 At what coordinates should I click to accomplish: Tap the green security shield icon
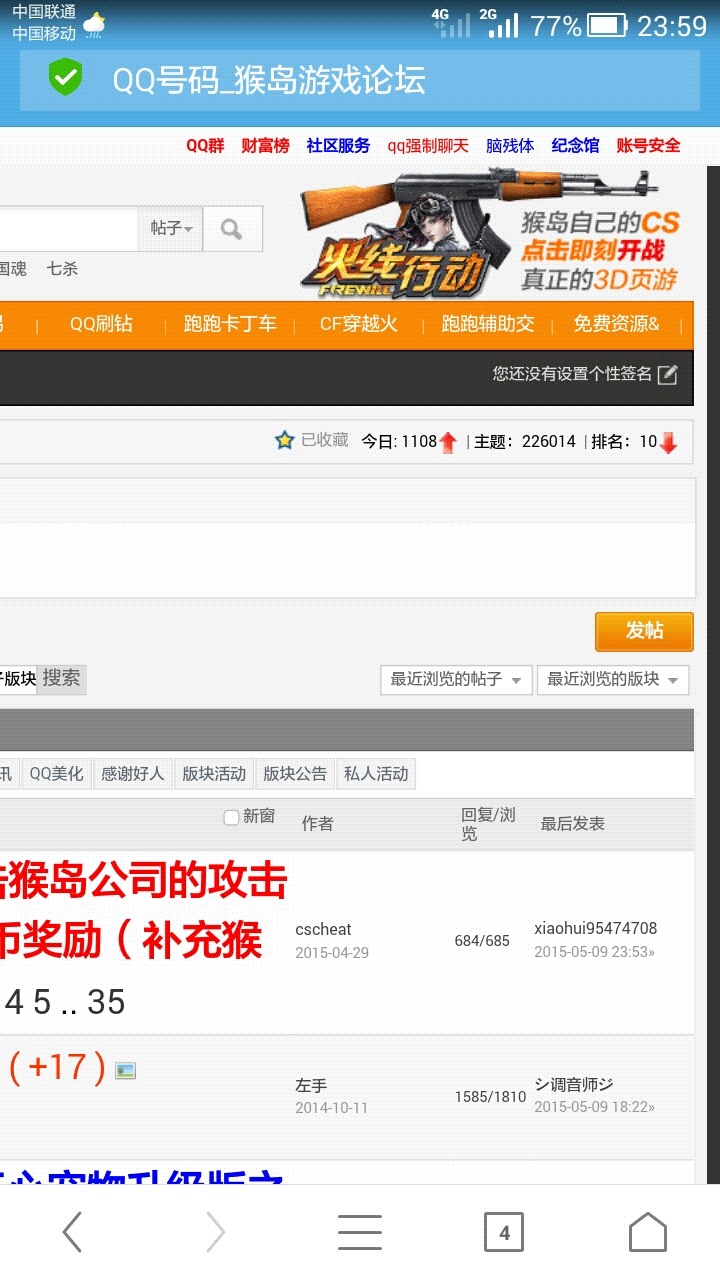(66, 79)
